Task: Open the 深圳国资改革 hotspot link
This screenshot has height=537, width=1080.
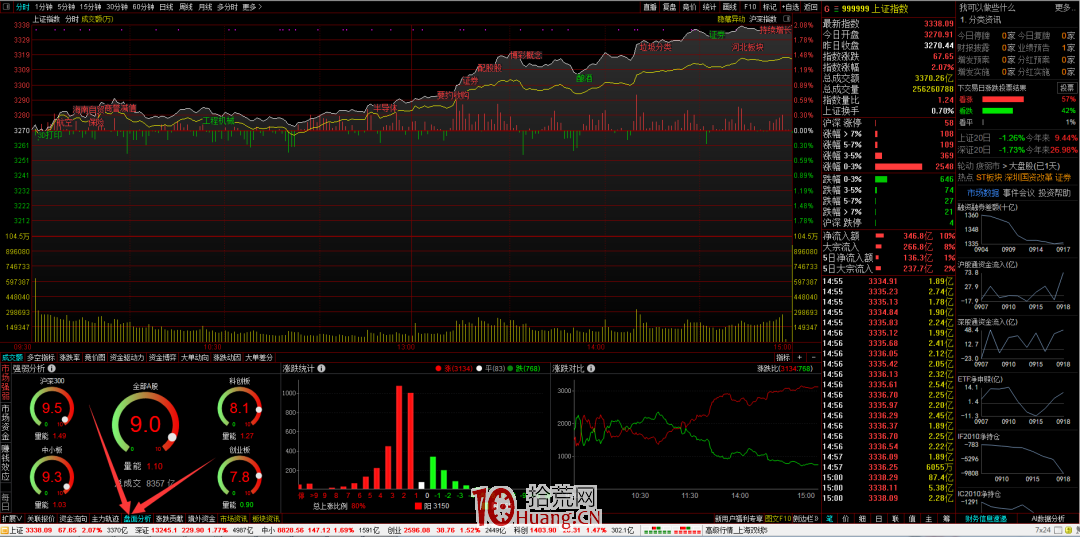Action: pos(1026,178)
